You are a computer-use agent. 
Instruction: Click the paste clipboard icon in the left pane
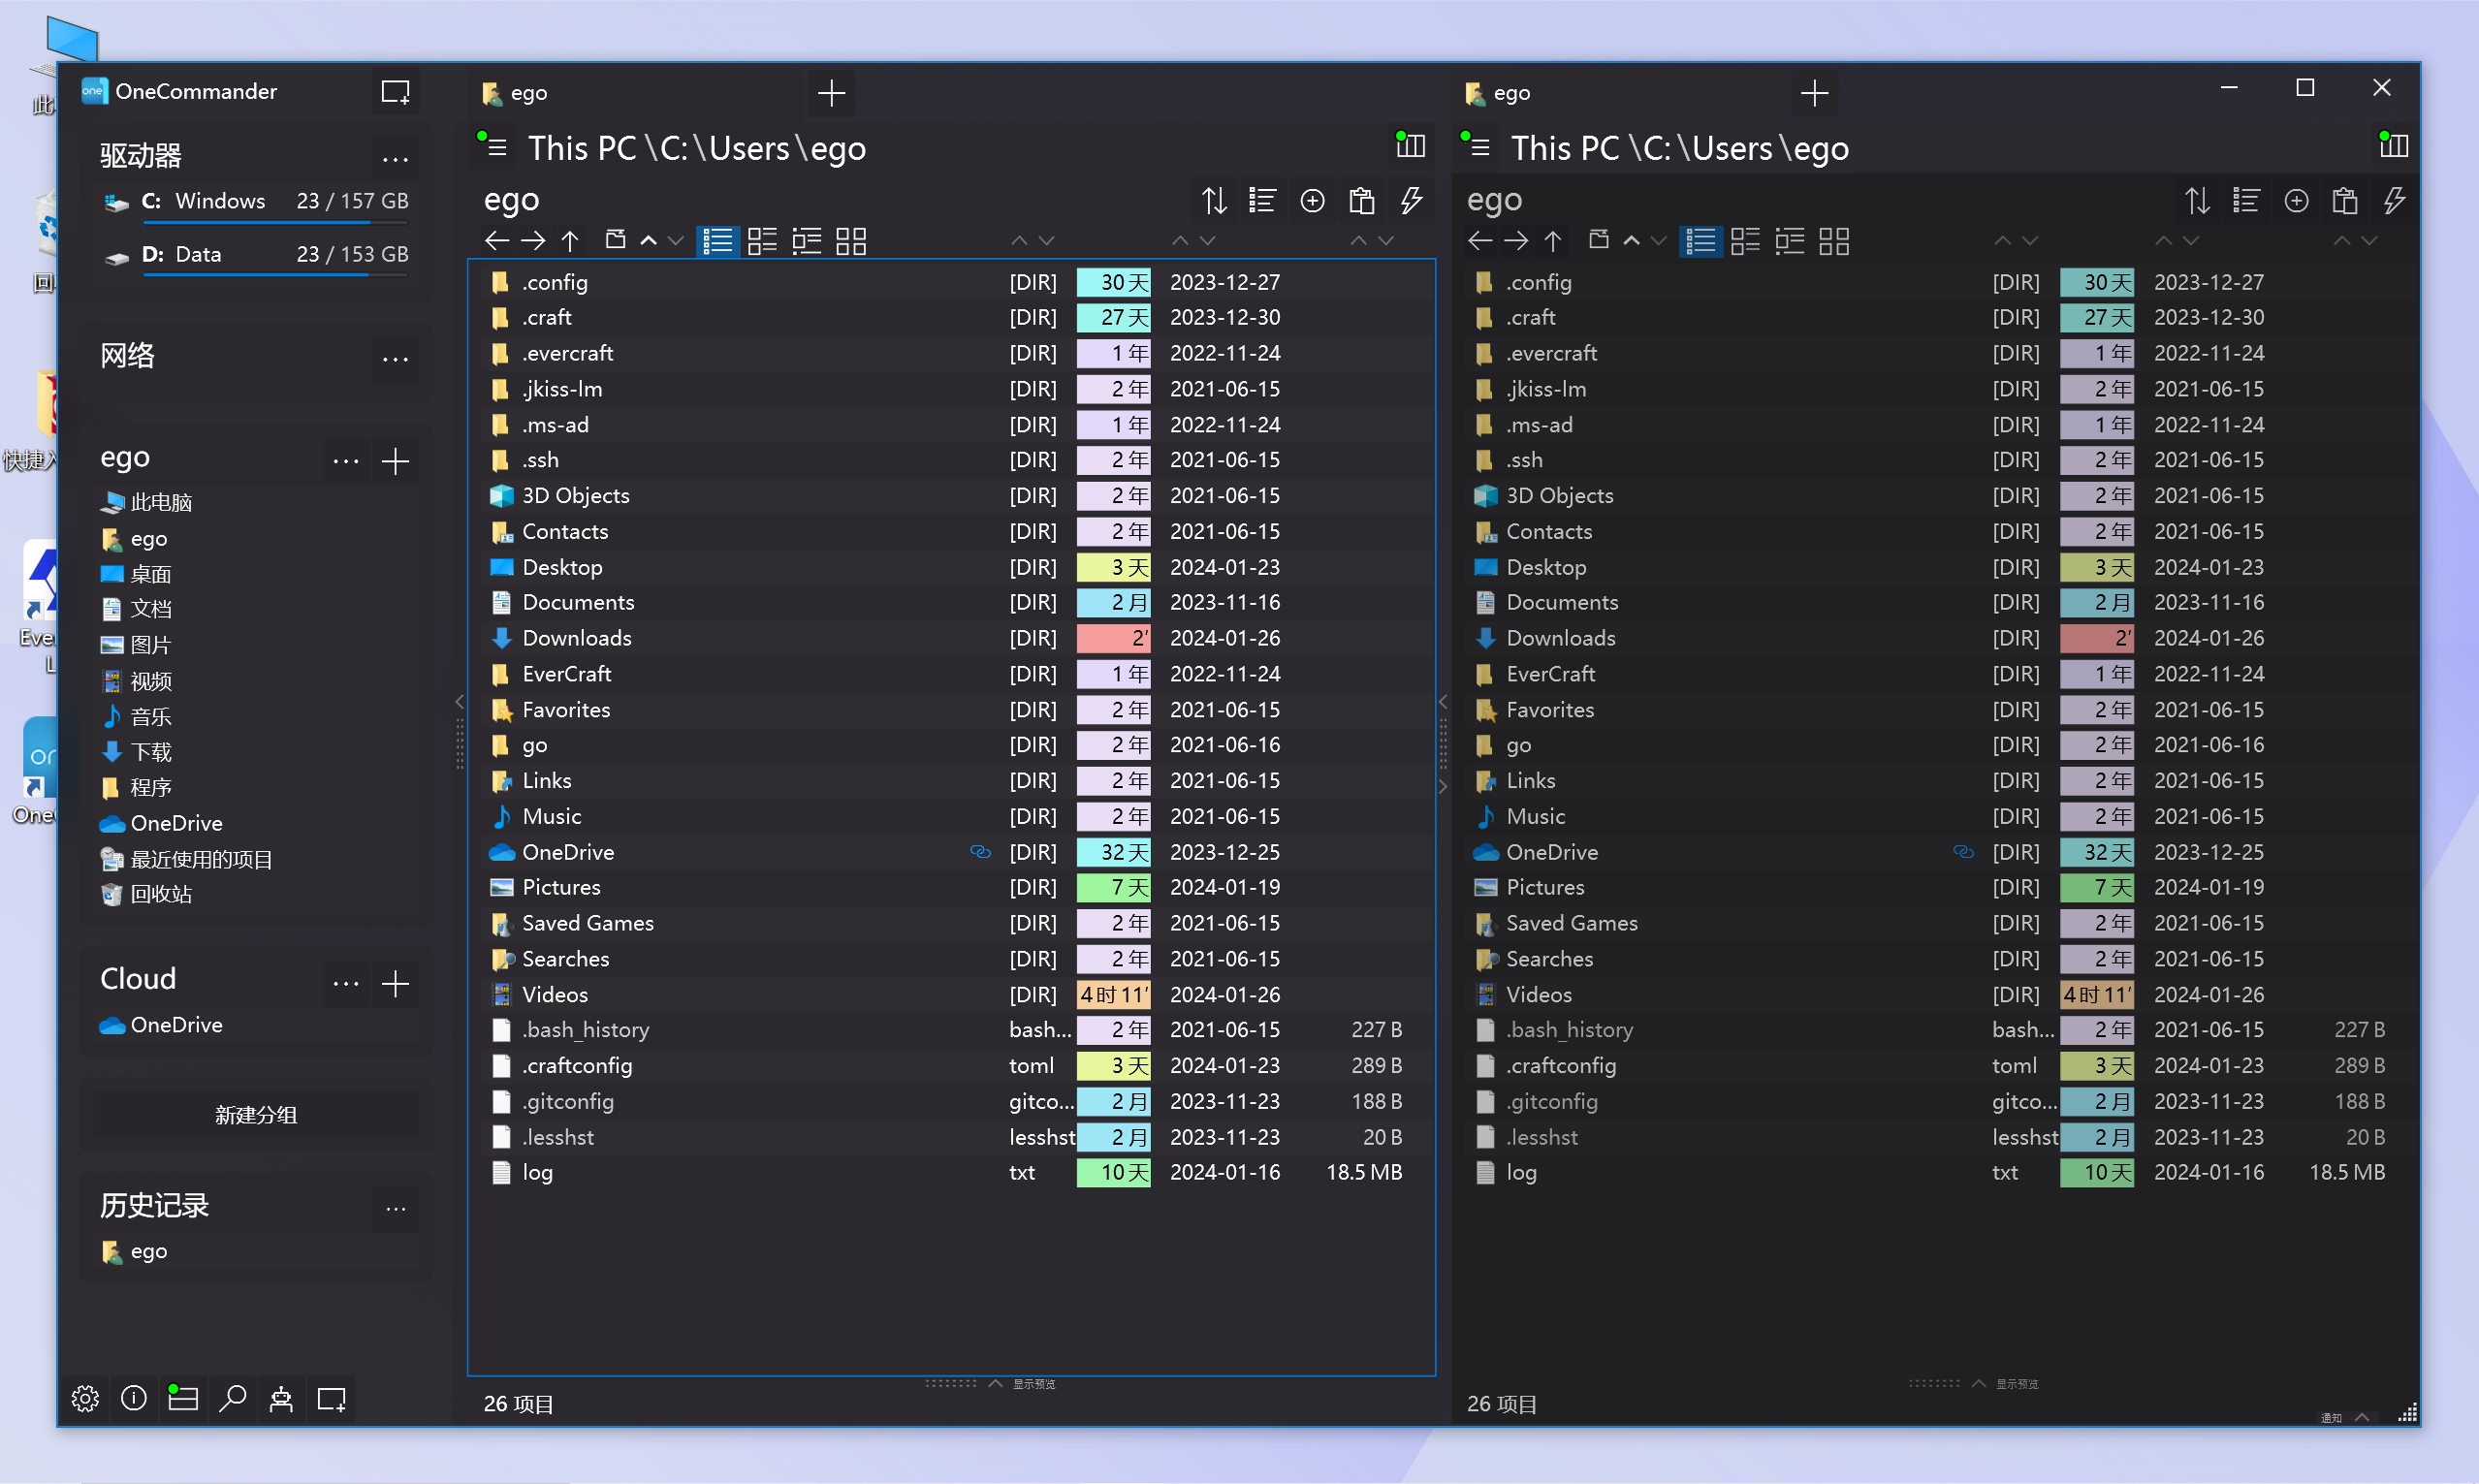[x=1361, y=201]
